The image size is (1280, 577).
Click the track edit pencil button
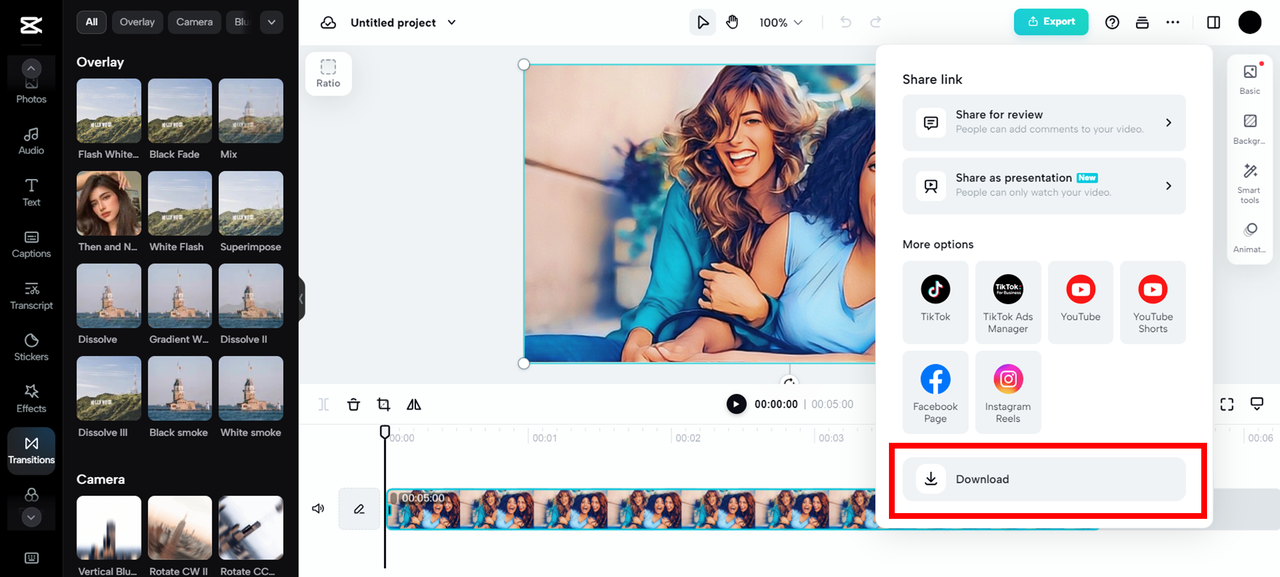click(358, 508)
